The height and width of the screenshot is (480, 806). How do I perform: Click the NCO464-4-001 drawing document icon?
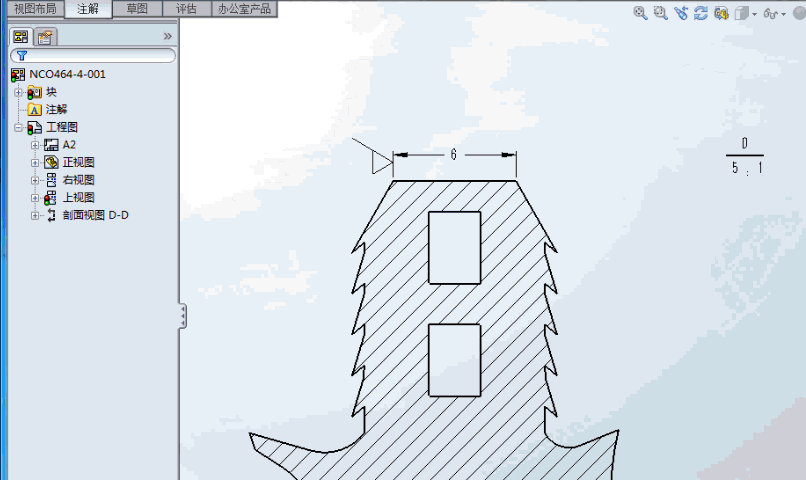coord(17,75)
